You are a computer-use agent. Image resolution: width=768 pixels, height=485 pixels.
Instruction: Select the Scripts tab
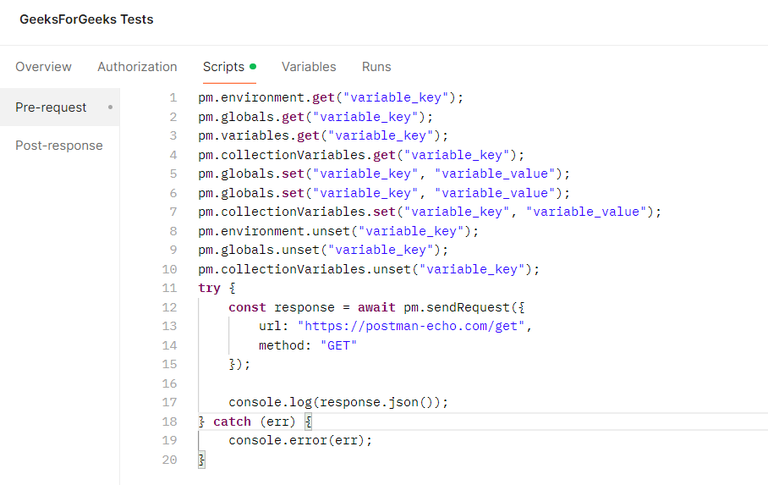click(x=229, y=67)
